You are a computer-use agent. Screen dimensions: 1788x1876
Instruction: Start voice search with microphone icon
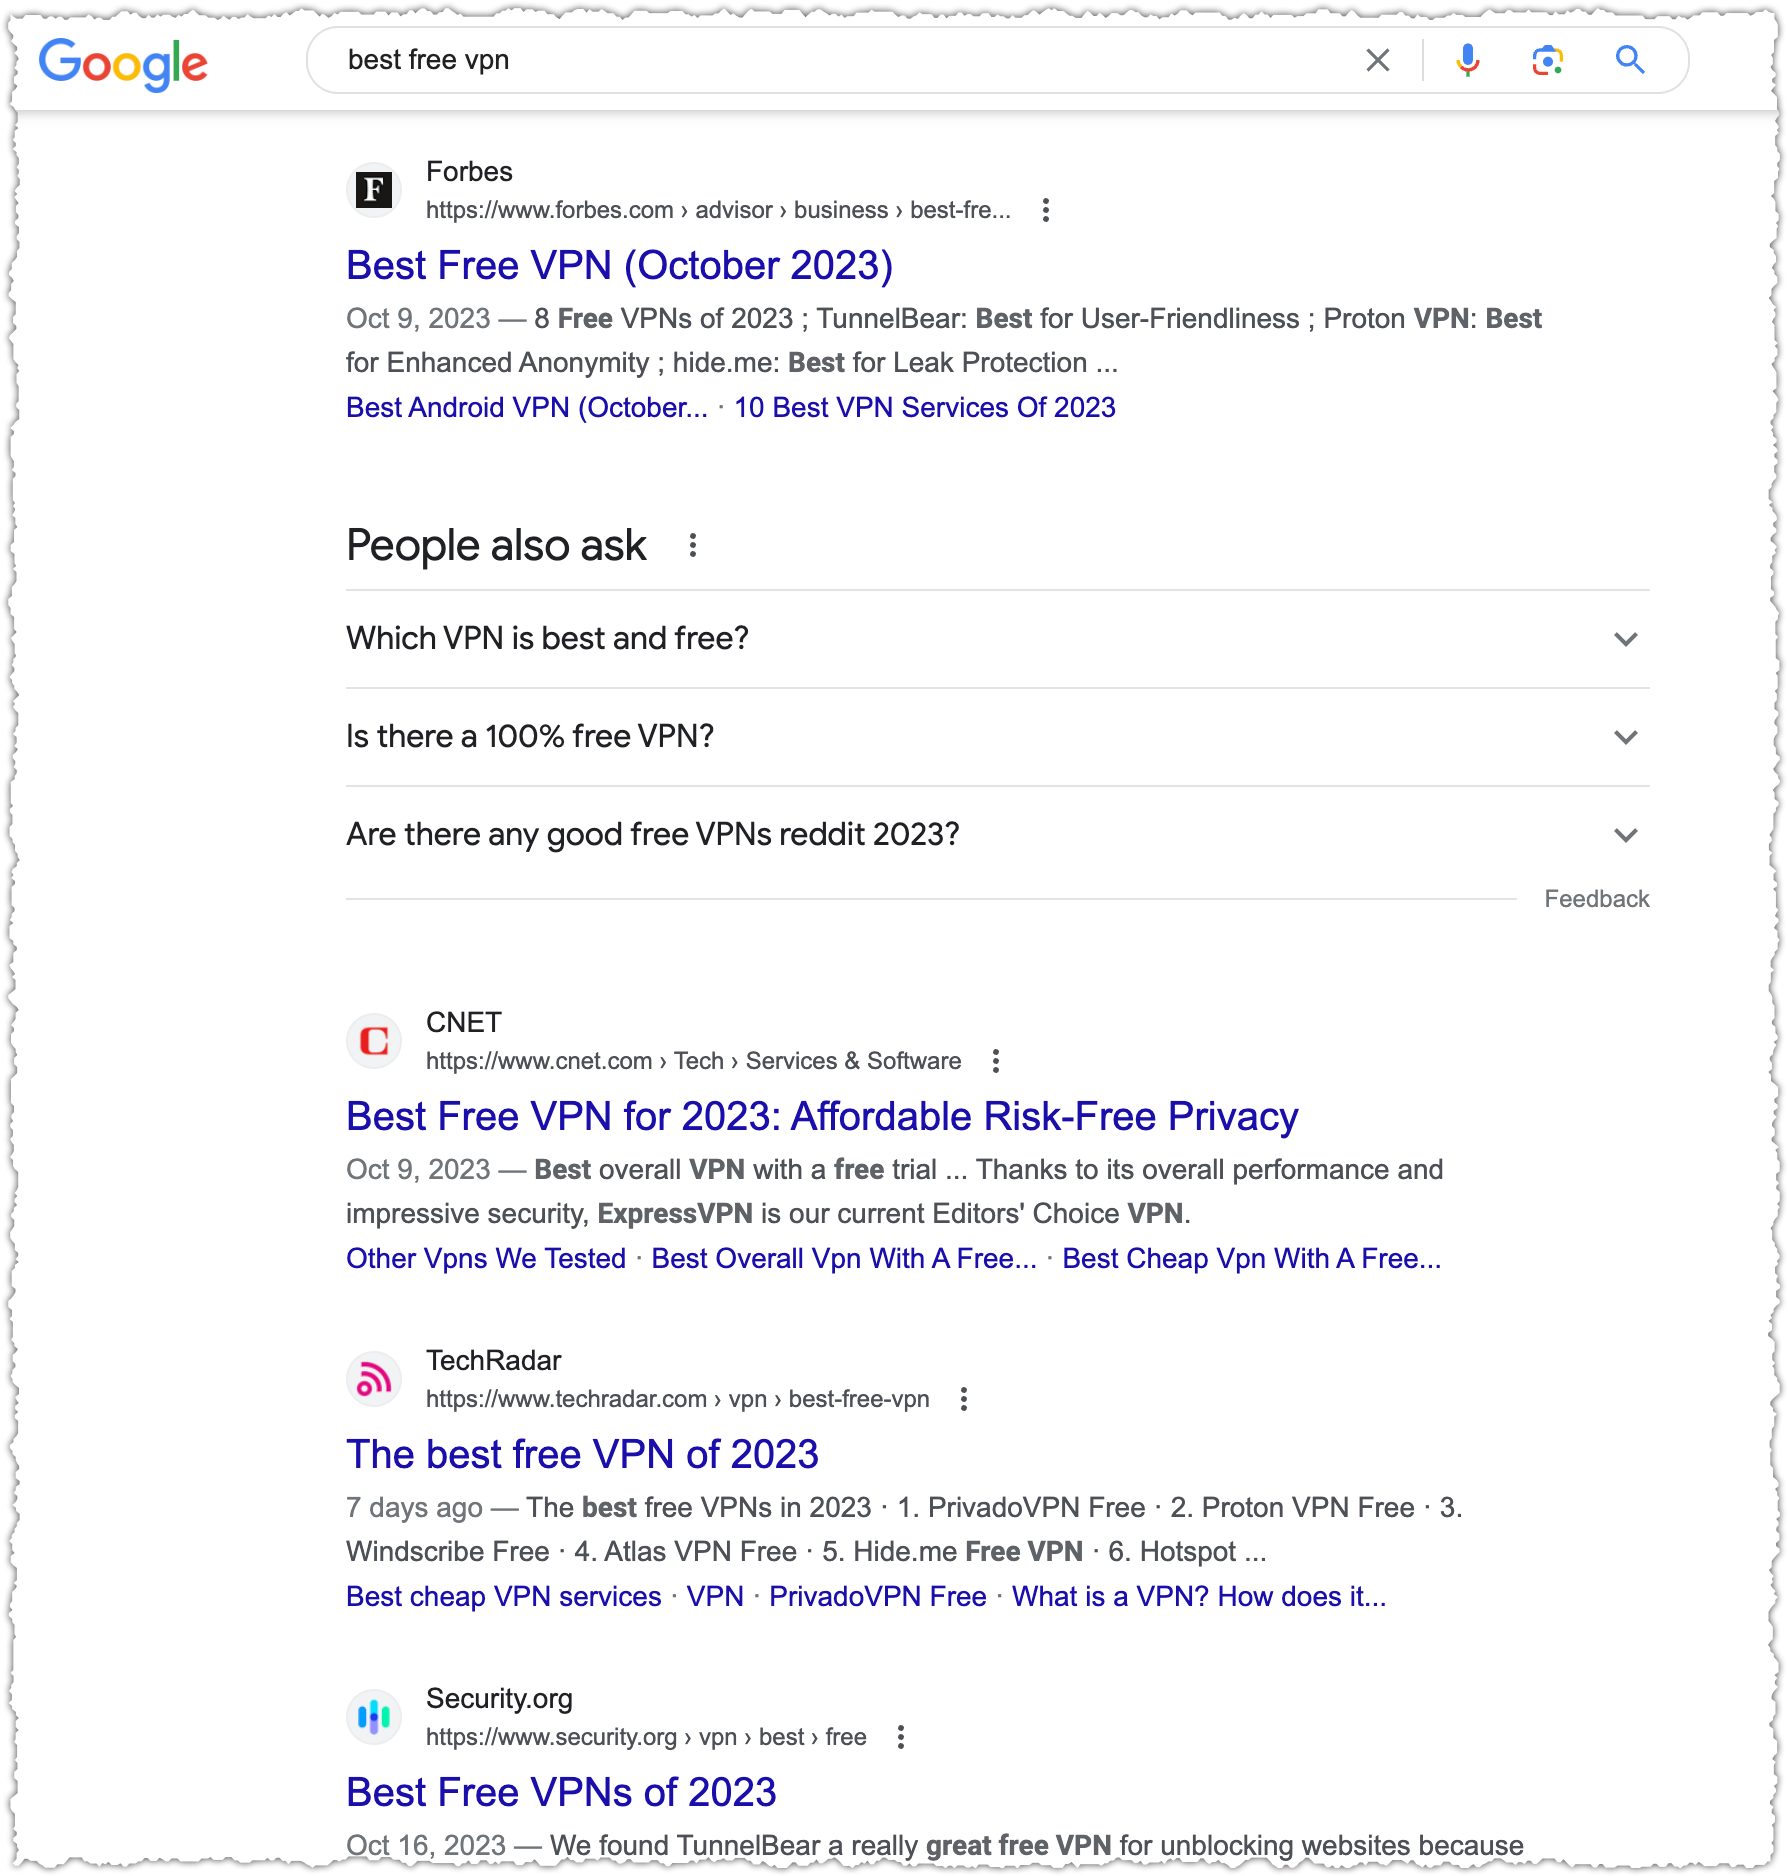(1467, 60)
